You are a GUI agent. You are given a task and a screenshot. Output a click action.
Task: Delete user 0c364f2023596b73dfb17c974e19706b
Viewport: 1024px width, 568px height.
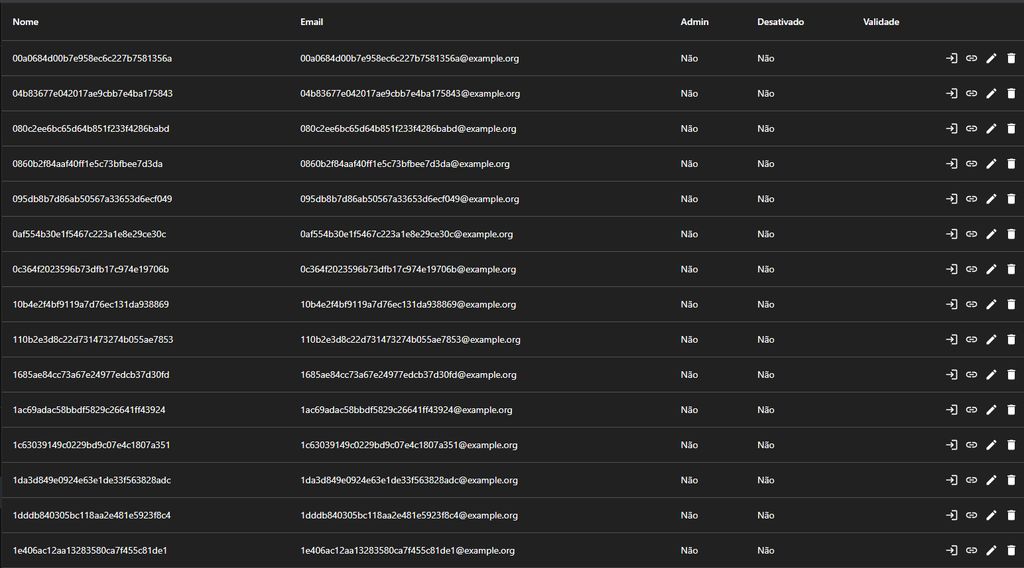pyautogui.click(x=1011, y=269)
